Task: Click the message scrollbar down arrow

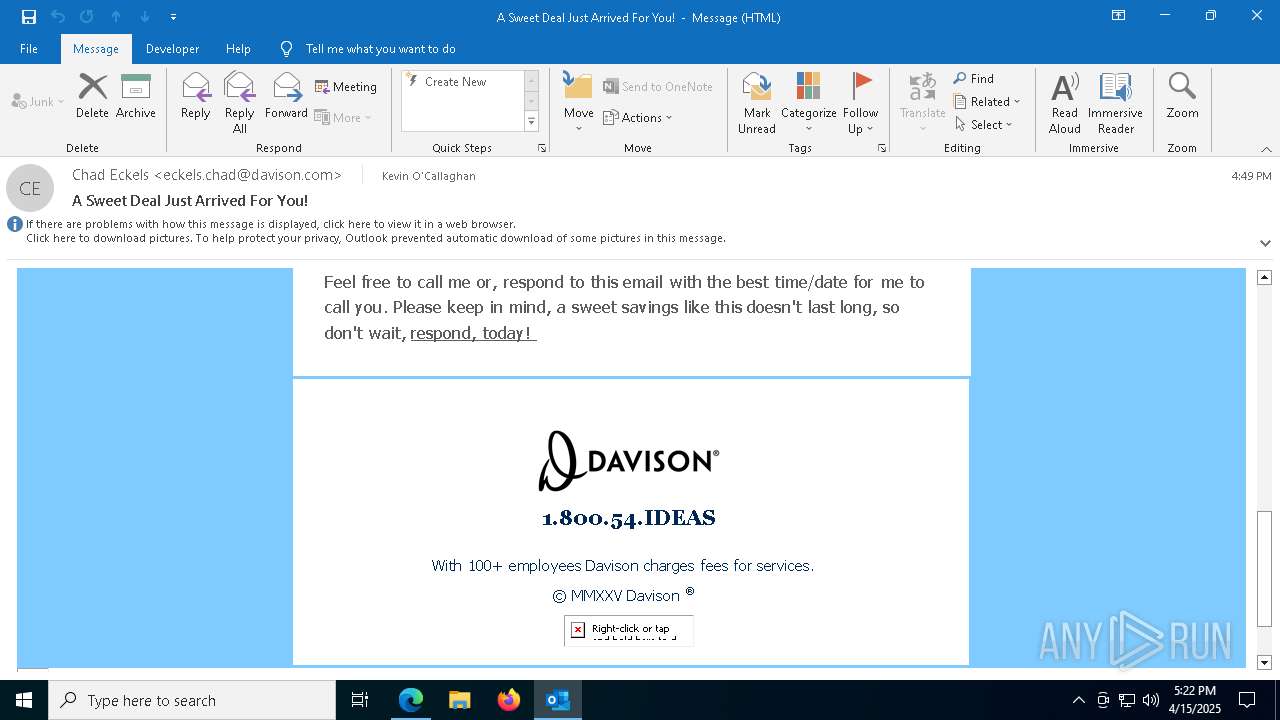Action: (x=1264, y=662)
